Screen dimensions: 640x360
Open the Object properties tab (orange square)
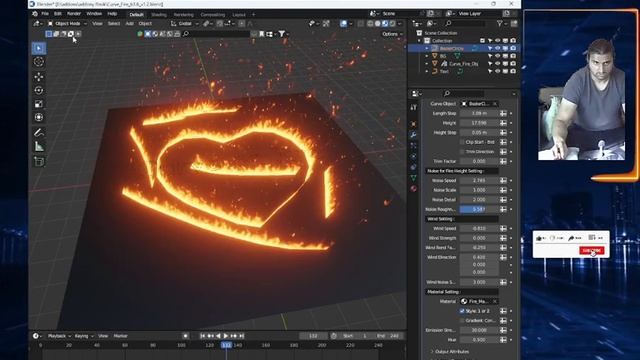pyautogui.click(x=413, y=124)
